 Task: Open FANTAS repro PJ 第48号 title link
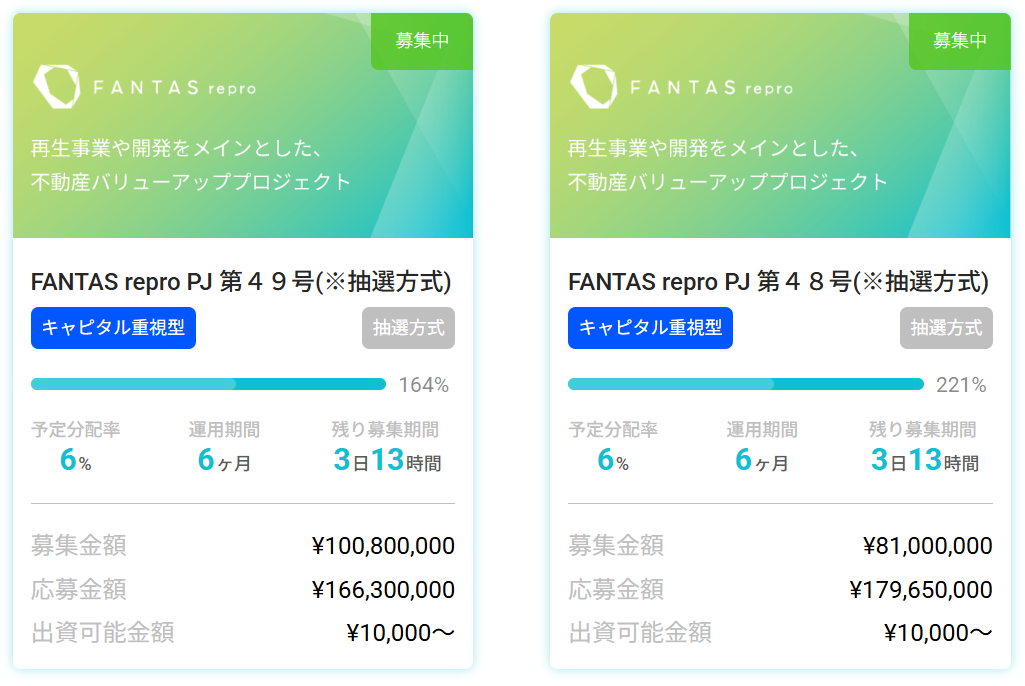pyautogui.click(x=779, y=282)
